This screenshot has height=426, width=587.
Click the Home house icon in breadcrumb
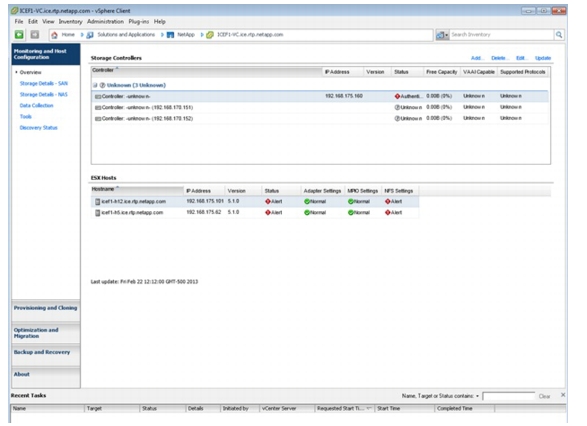click(x=54, y=35)
